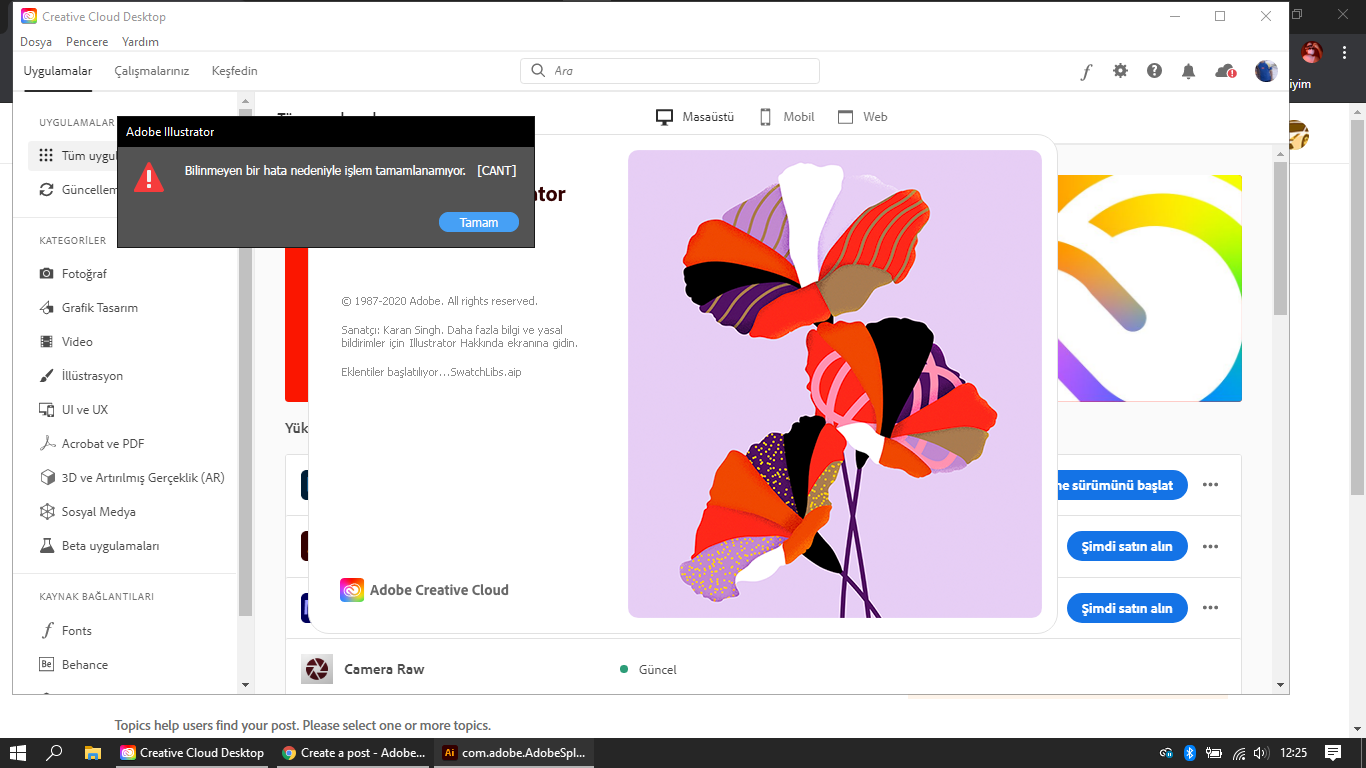Open notifications with the bell icon
This screenshot has width=1366, height=768.
point(1188,71)
